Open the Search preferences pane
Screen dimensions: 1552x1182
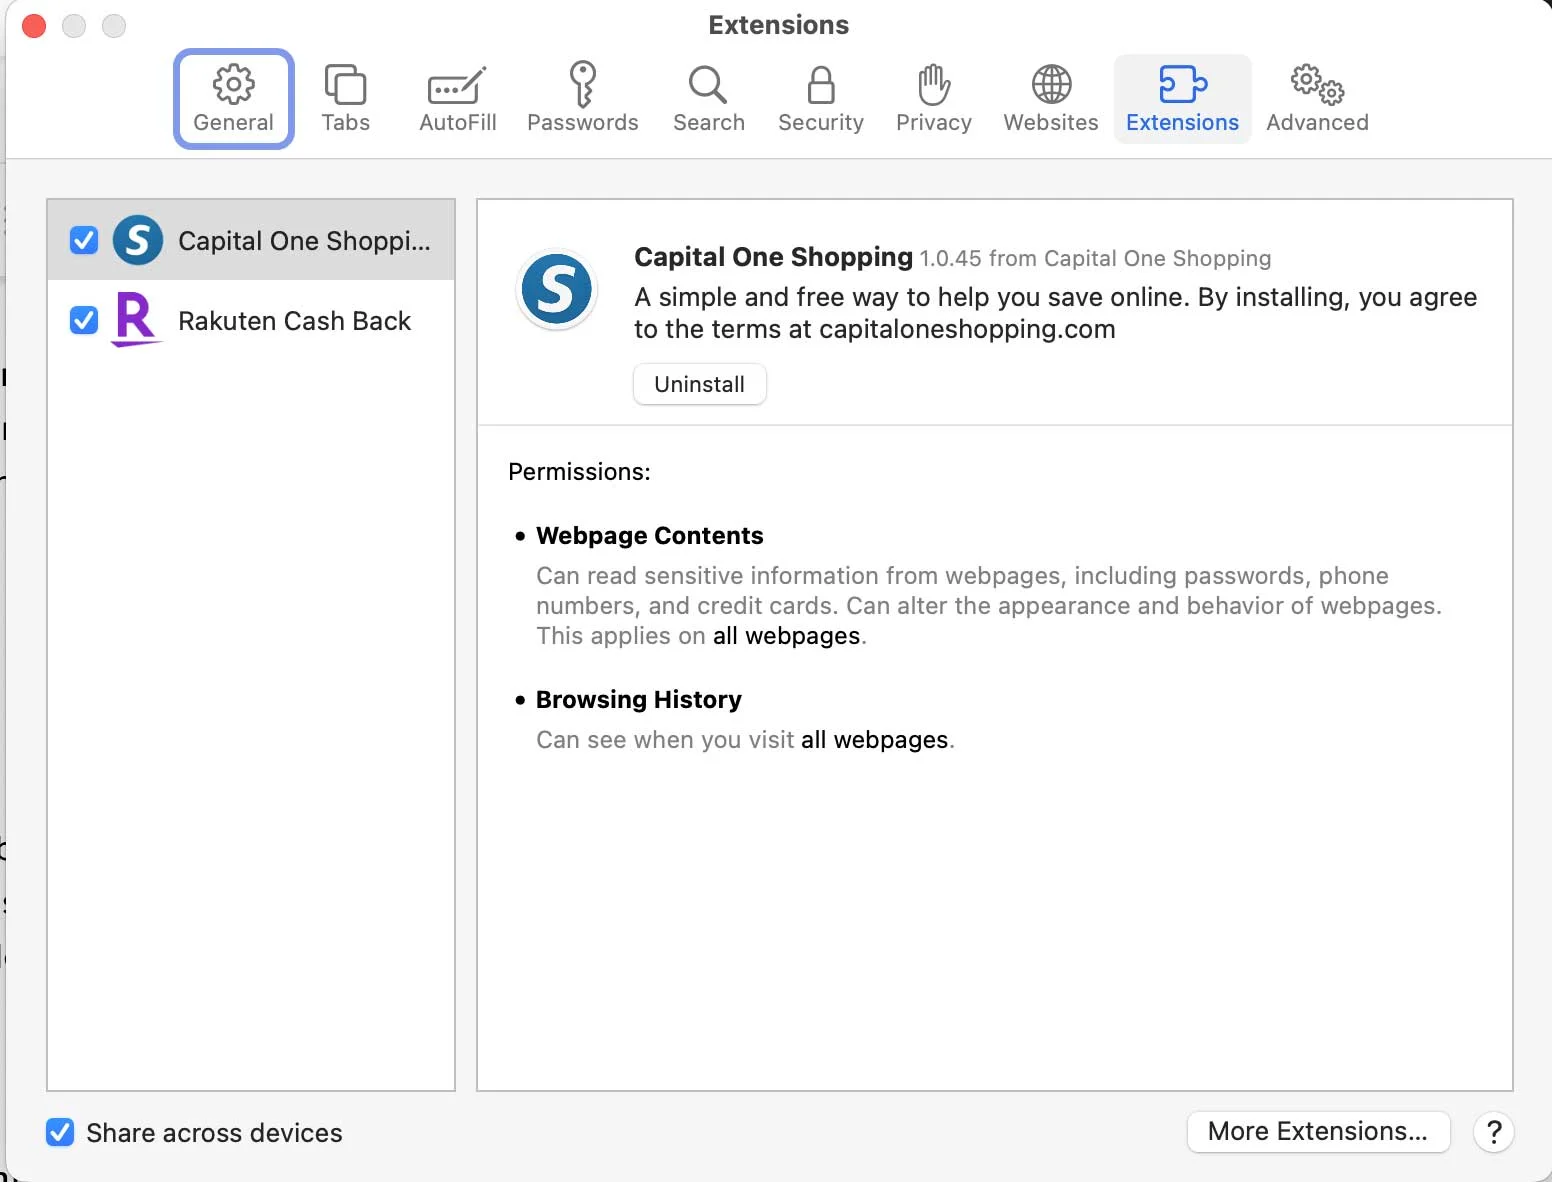708,99
